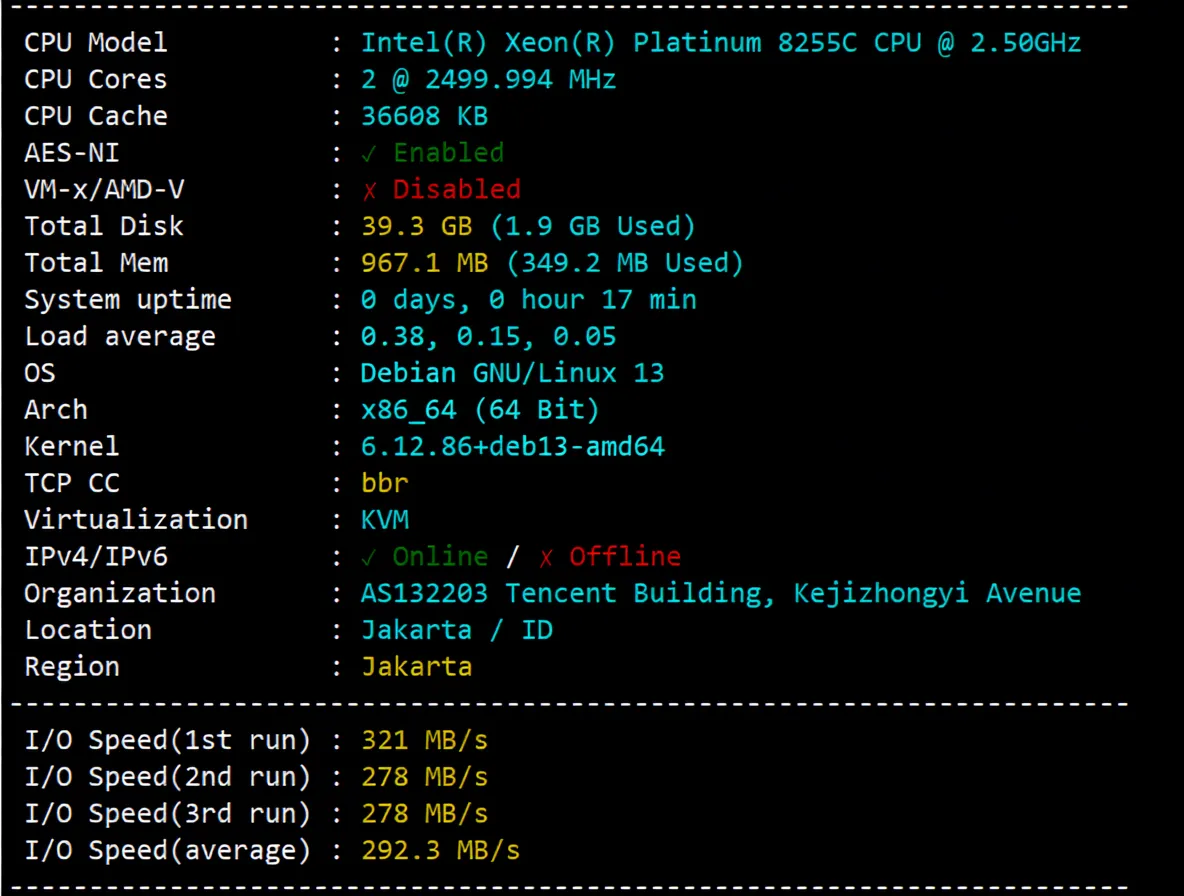Click the Virtualization value KVM

pos(385,520)
